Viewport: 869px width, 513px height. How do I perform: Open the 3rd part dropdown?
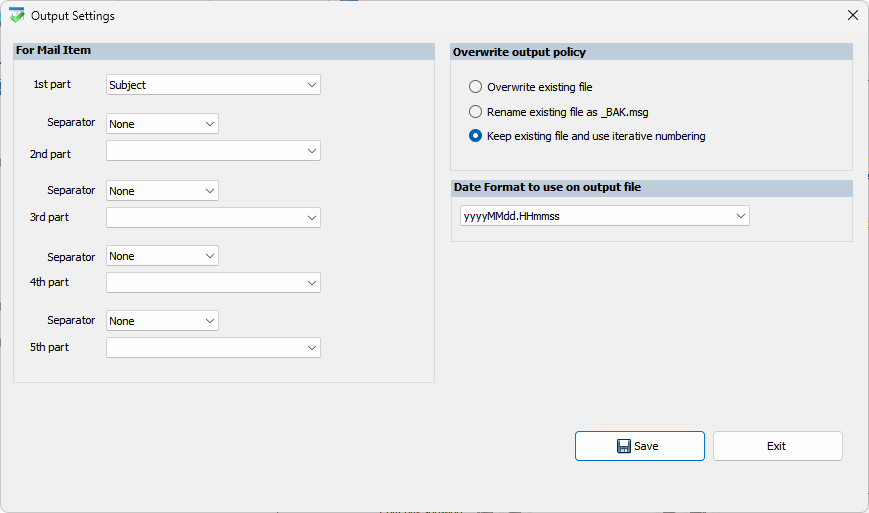(213, 217)
